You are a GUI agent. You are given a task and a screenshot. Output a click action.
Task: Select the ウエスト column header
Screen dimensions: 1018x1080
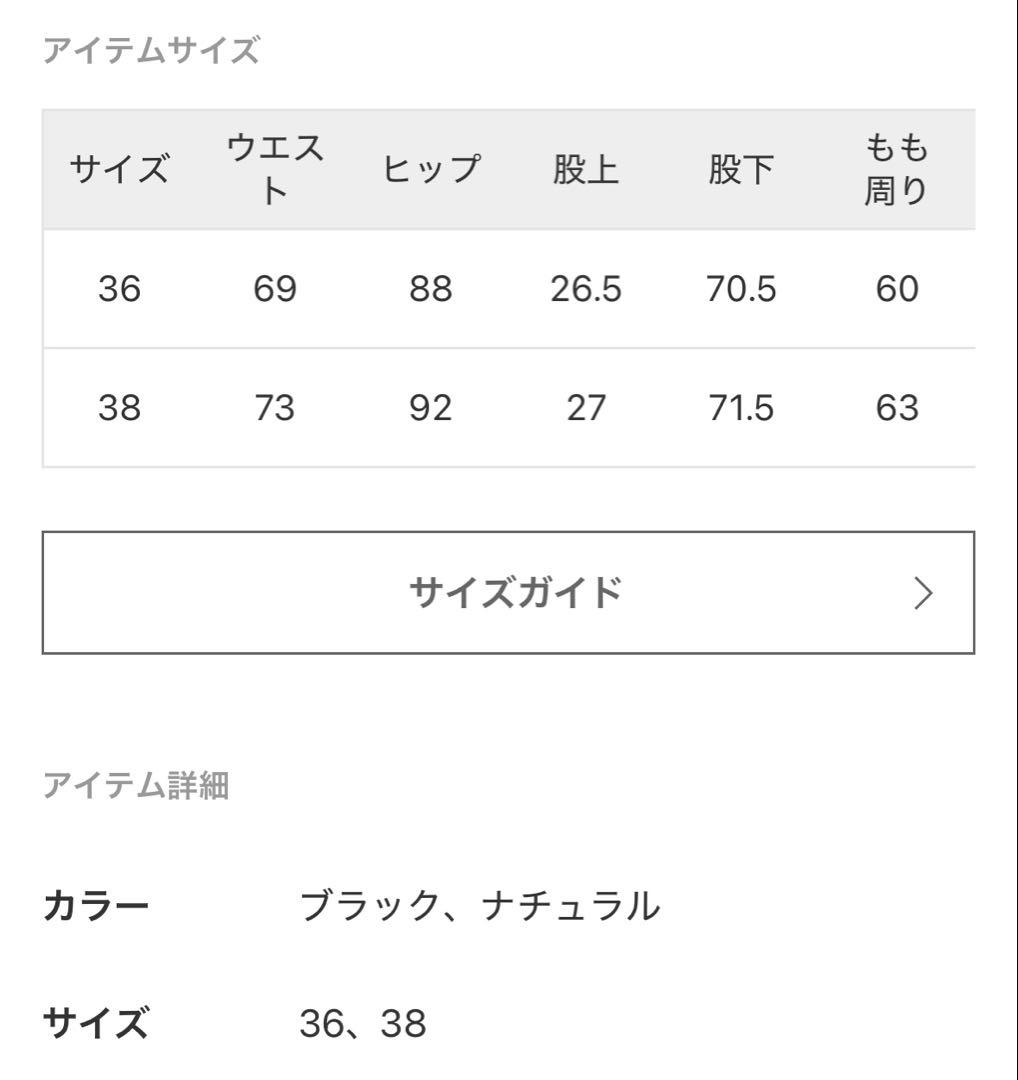pyautogui.click(x=274, y=168)
